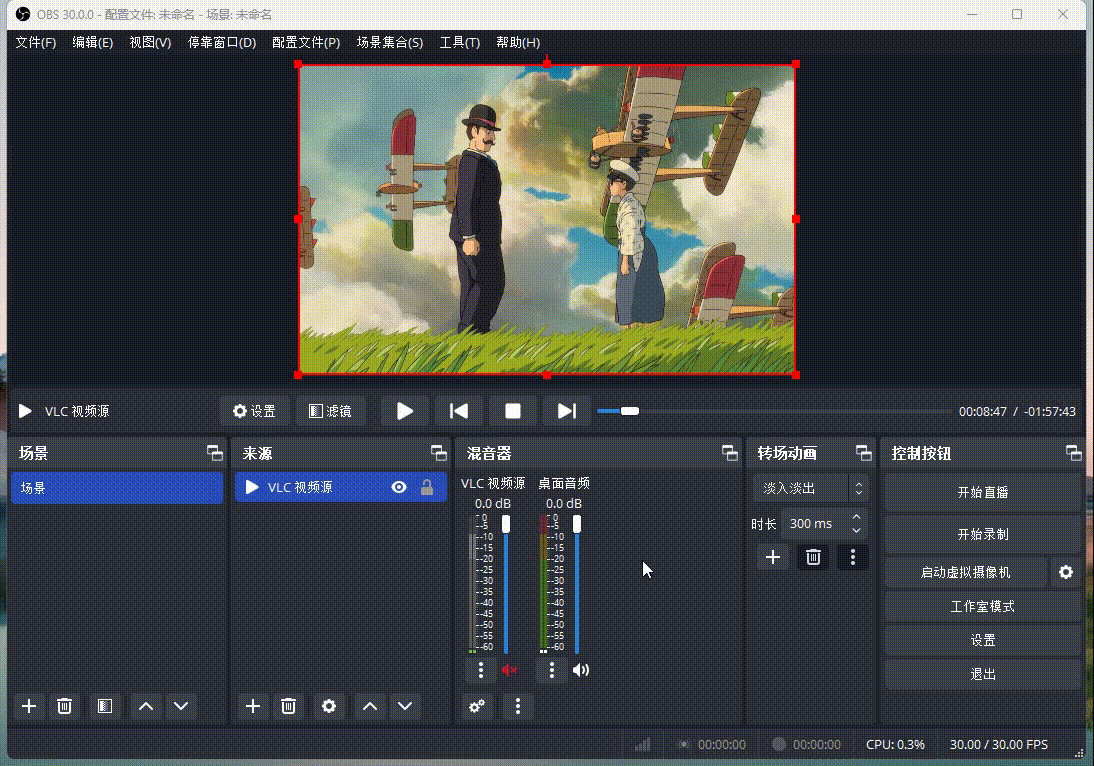The image size is (1094, 766).
Task: Open 设置 in control buttons panel
Action: pyautogui.click(x=982, y=640)
